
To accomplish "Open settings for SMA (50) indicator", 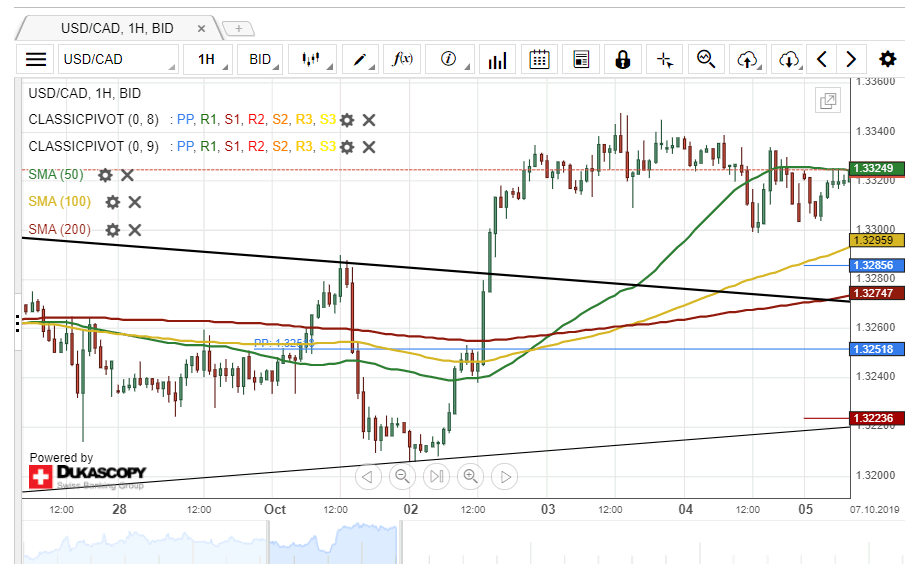I will (x=105, y=175).
